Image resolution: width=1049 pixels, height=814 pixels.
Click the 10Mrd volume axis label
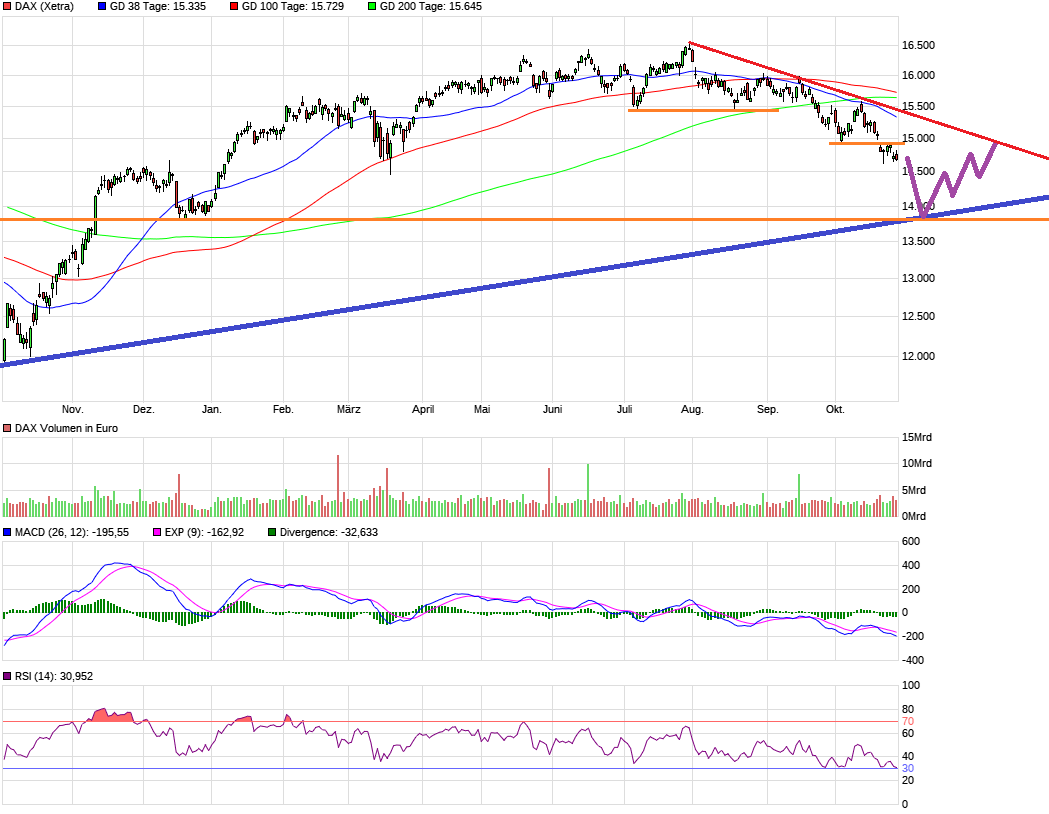(x=917, y=464)
